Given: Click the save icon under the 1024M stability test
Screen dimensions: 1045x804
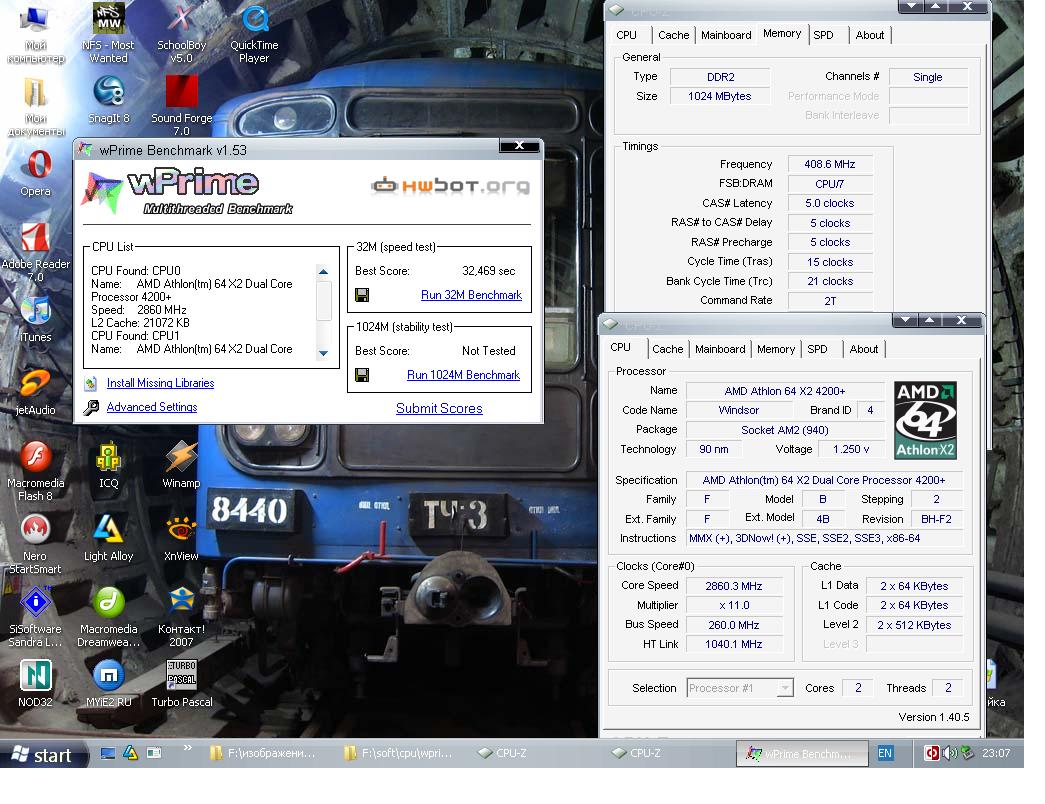Looking at the screenshot, I should [x=362, y=375].
